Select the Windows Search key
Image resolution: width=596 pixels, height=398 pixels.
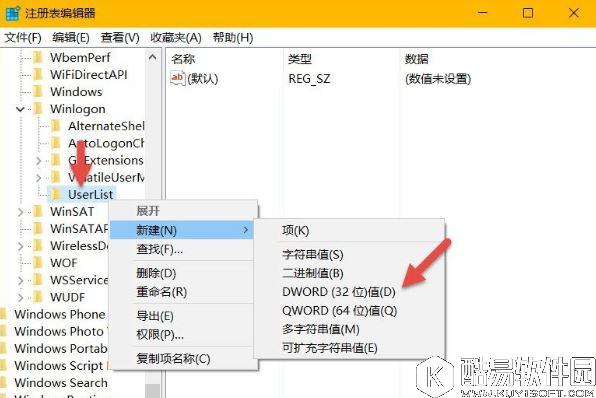tap(61, 382)
